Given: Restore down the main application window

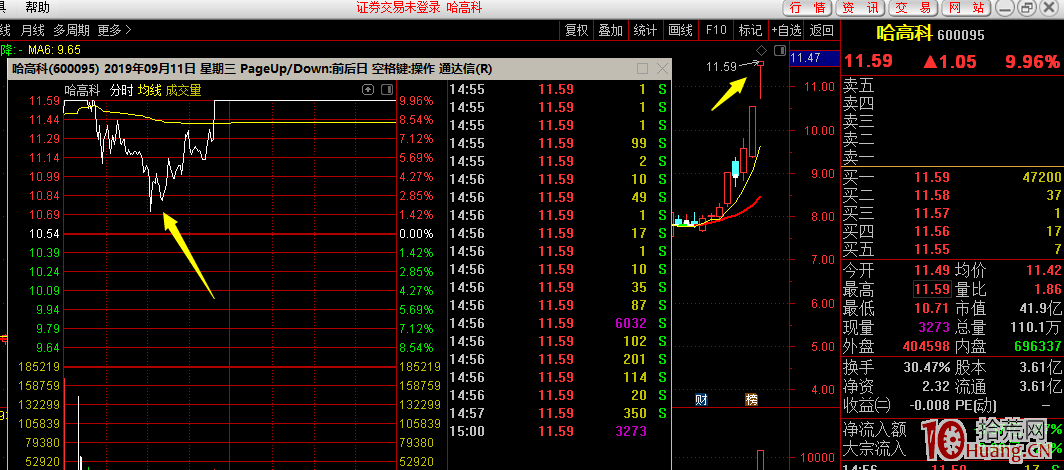Looking at the screenshot, I should [x=1026, y=7].
